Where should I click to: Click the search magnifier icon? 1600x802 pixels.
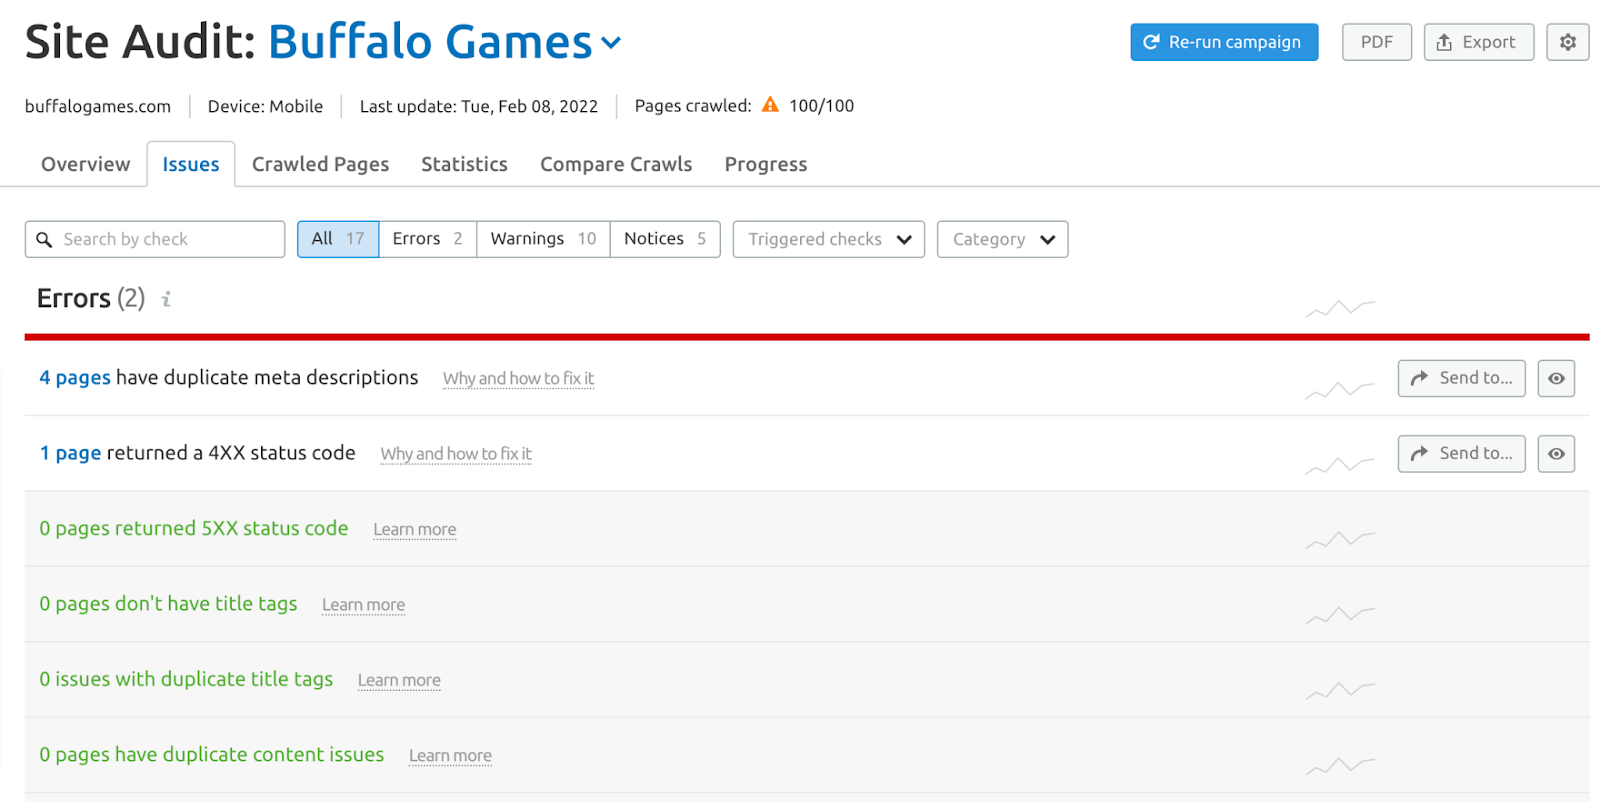coord(44,240)
